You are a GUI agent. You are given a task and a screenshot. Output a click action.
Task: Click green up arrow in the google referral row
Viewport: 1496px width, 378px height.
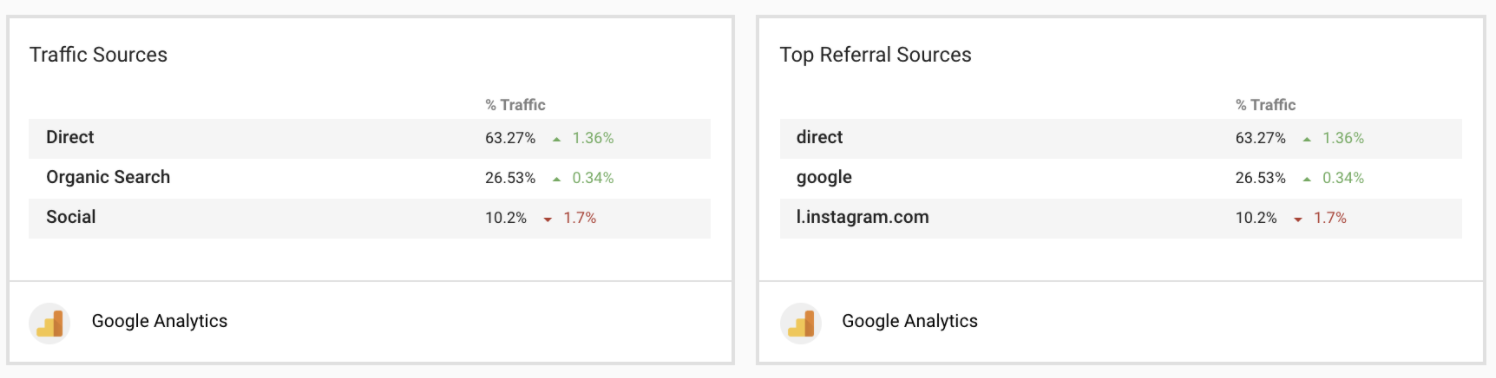coord(1307,179)
